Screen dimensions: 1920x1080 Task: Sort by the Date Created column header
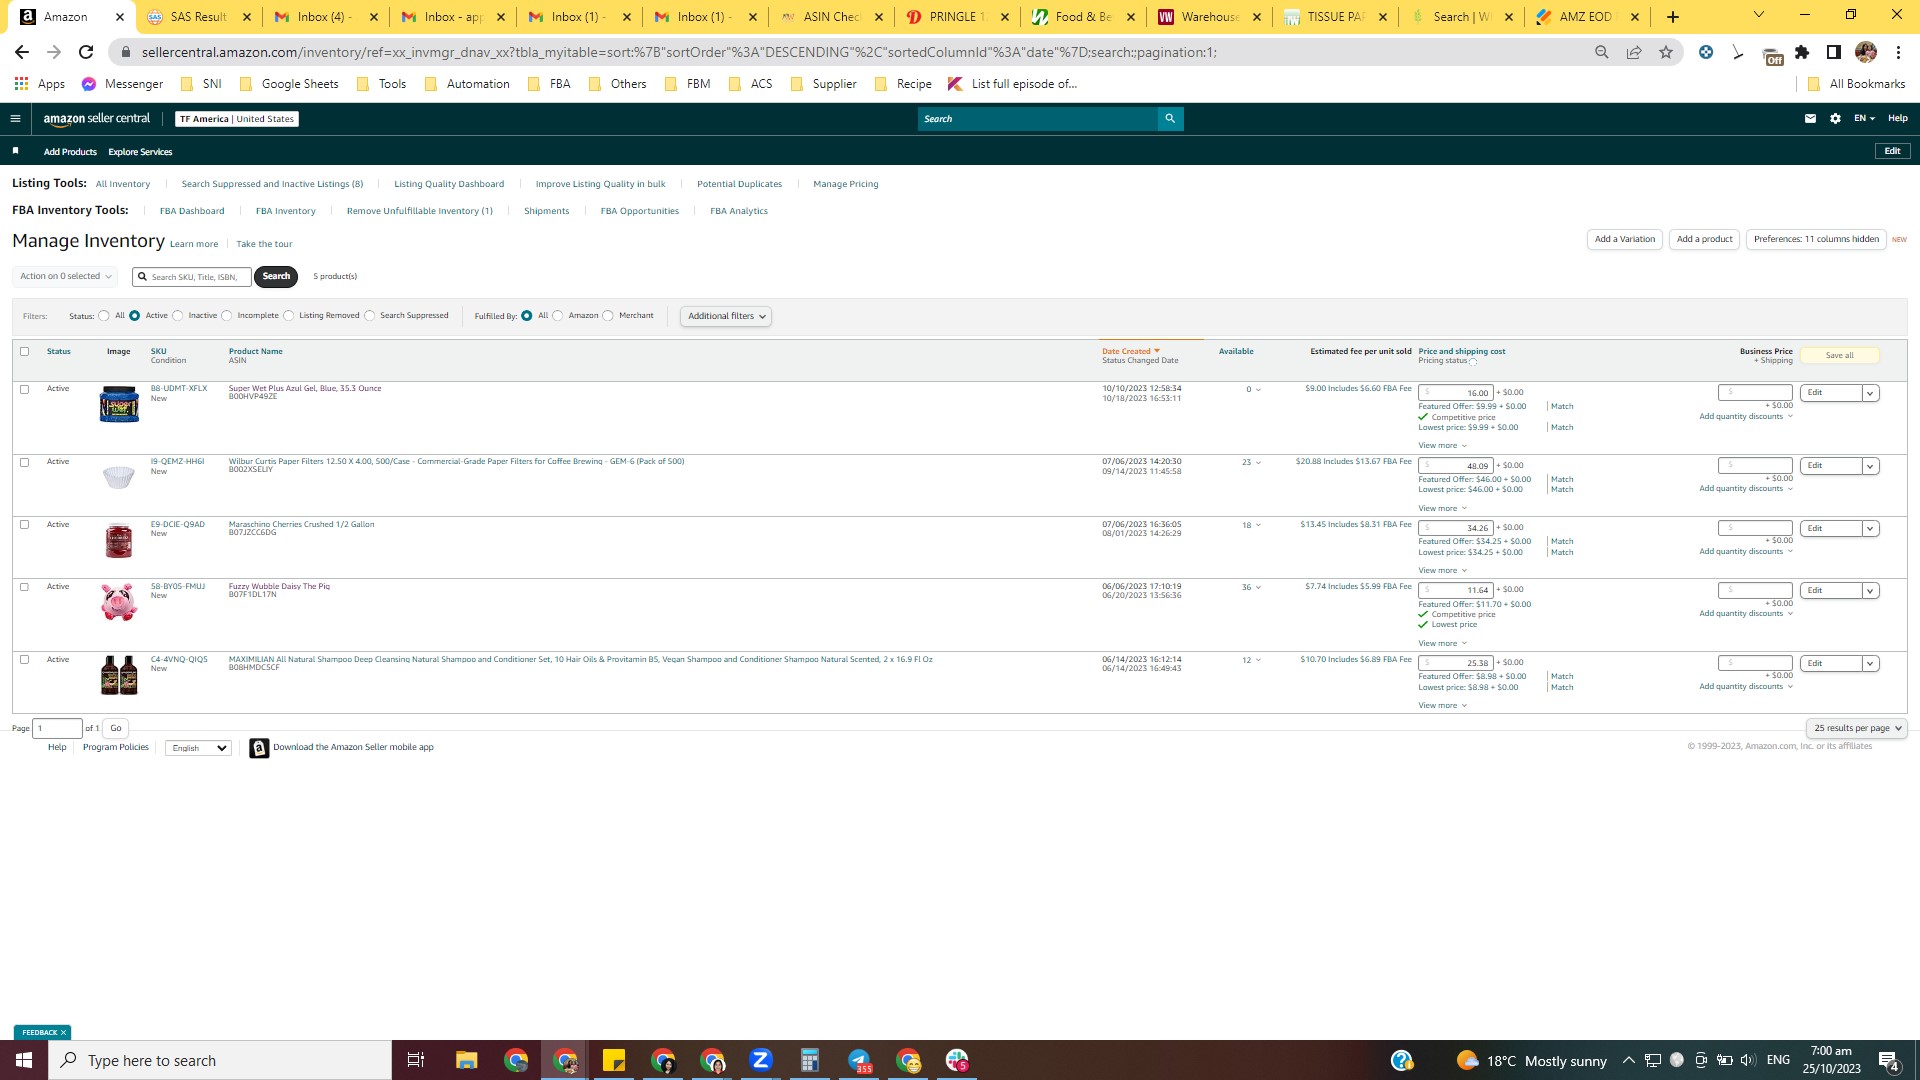pos(1130,351)
